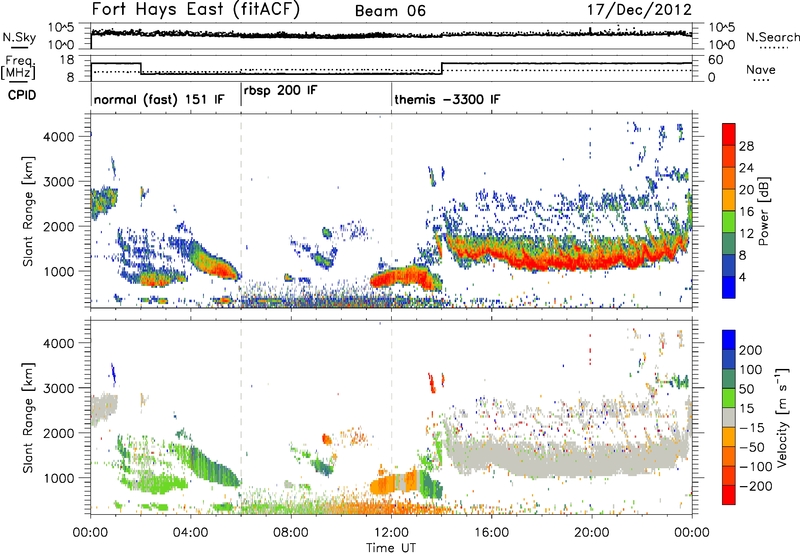Click the 'Nave' legend label
The image size is (800, 554).
[761, 70]
